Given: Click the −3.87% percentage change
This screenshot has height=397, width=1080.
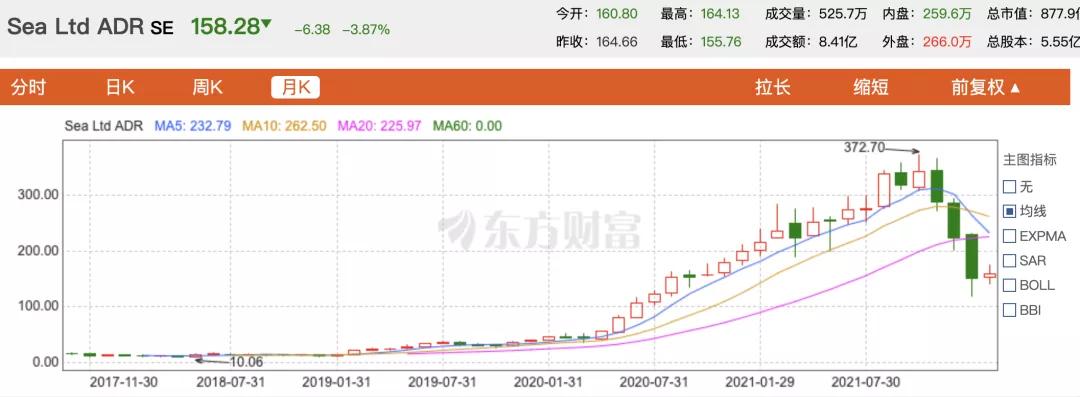Looking at the screenshot, I should tap(366, 30).
